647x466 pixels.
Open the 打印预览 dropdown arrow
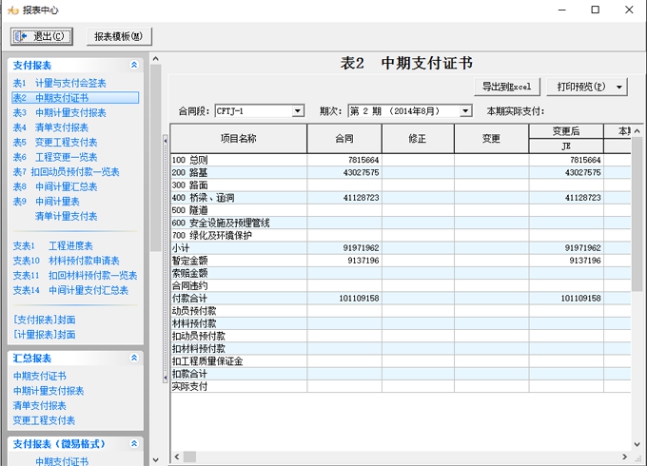pyautogui.click(x=621, y=87)
